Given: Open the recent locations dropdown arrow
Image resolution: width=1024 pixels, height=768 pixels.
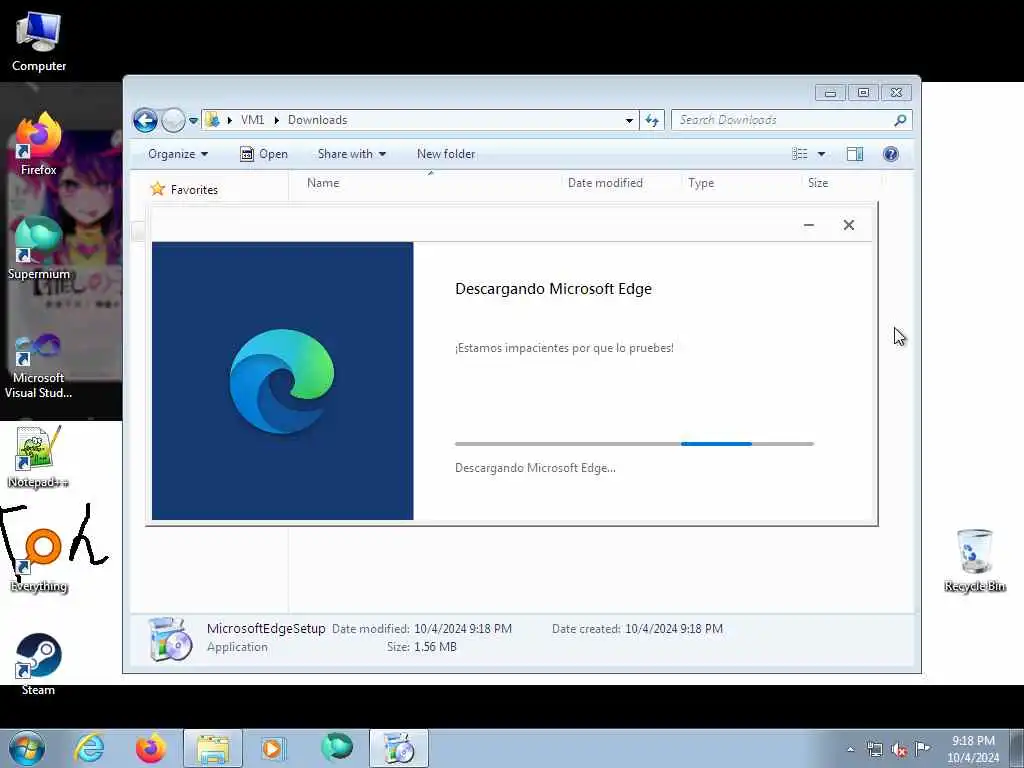Looking at the screenshot, I should click(193, 121).
